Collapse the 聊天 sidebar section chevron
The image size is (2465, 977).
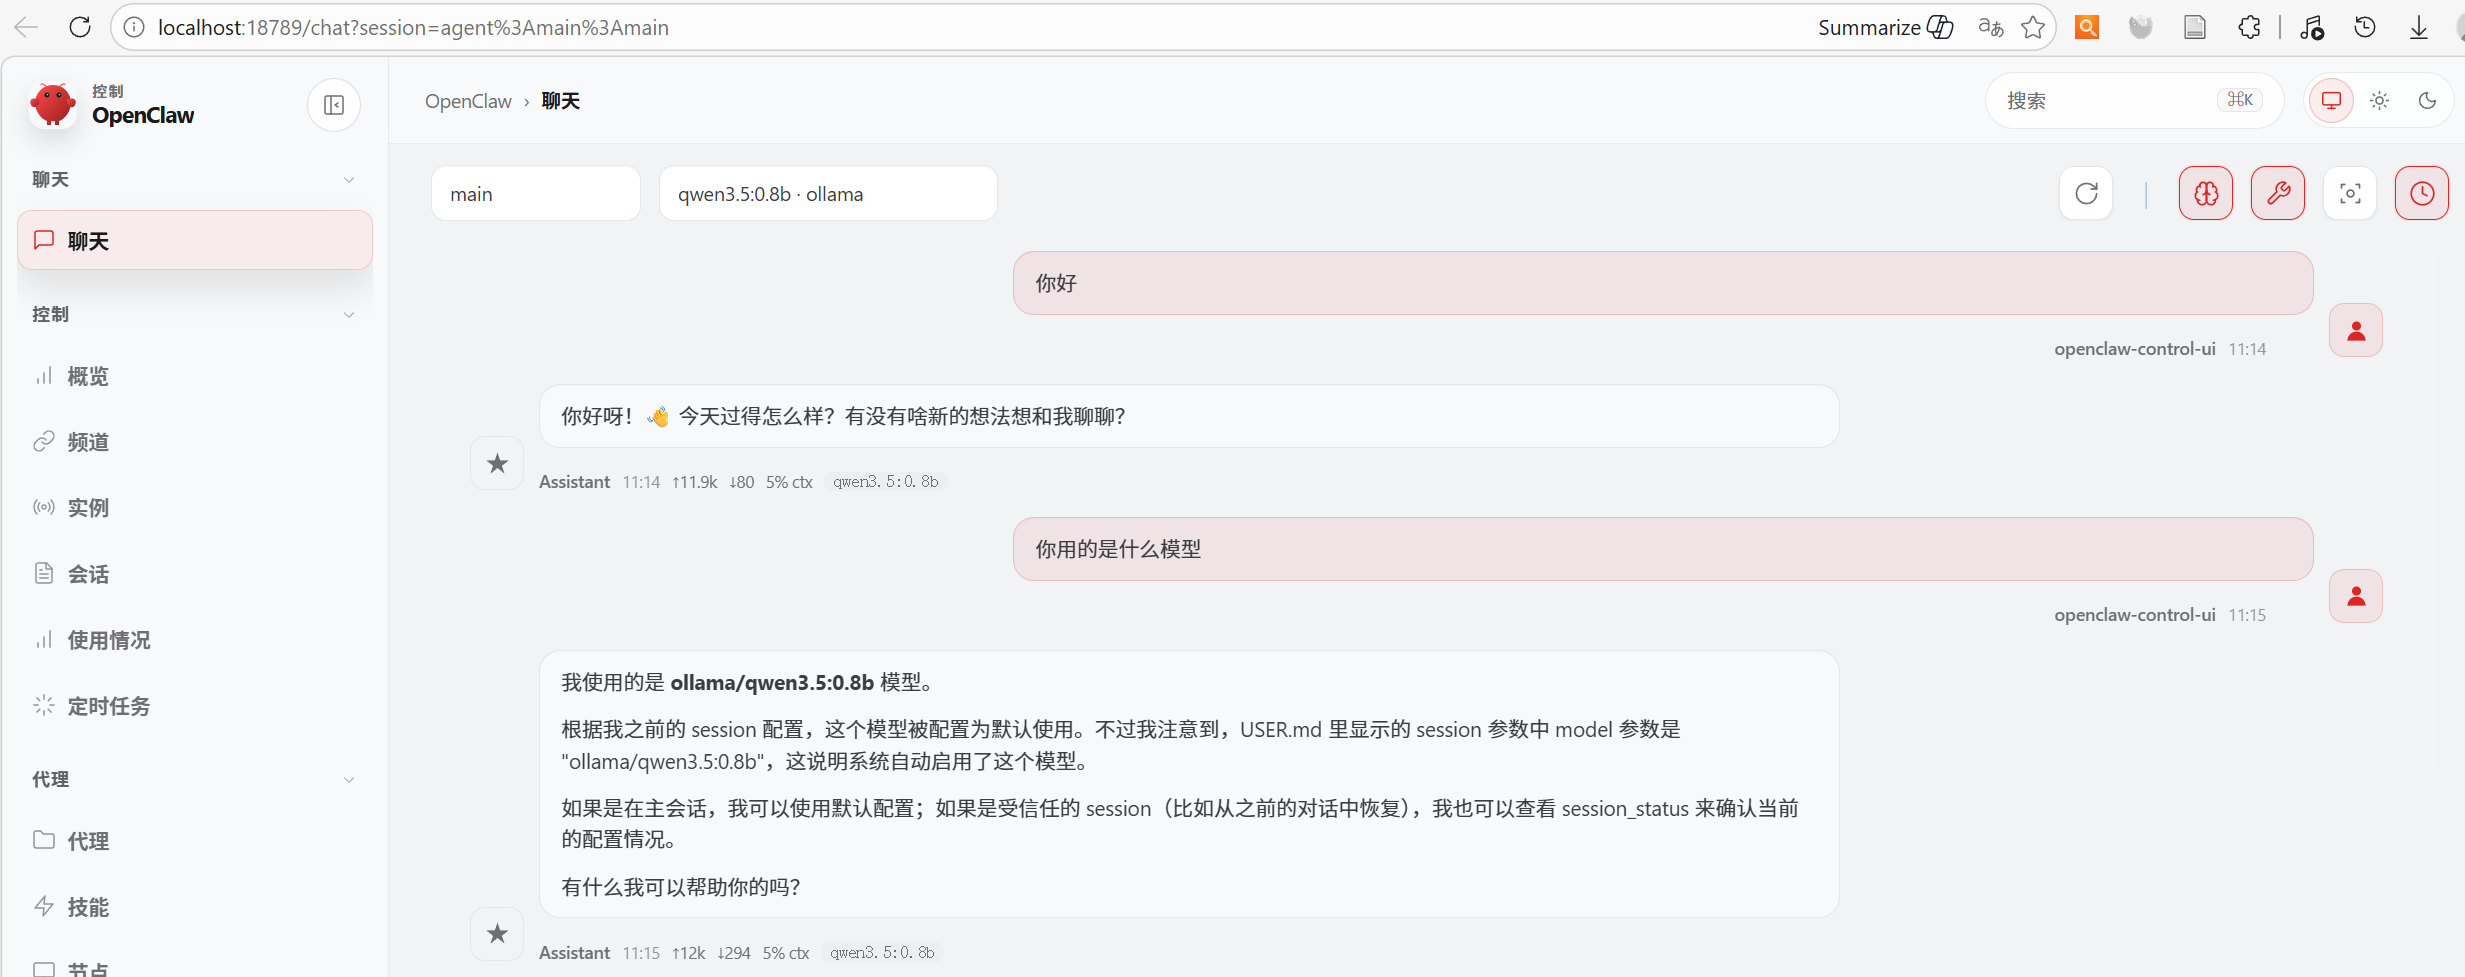tap(349, 180)
